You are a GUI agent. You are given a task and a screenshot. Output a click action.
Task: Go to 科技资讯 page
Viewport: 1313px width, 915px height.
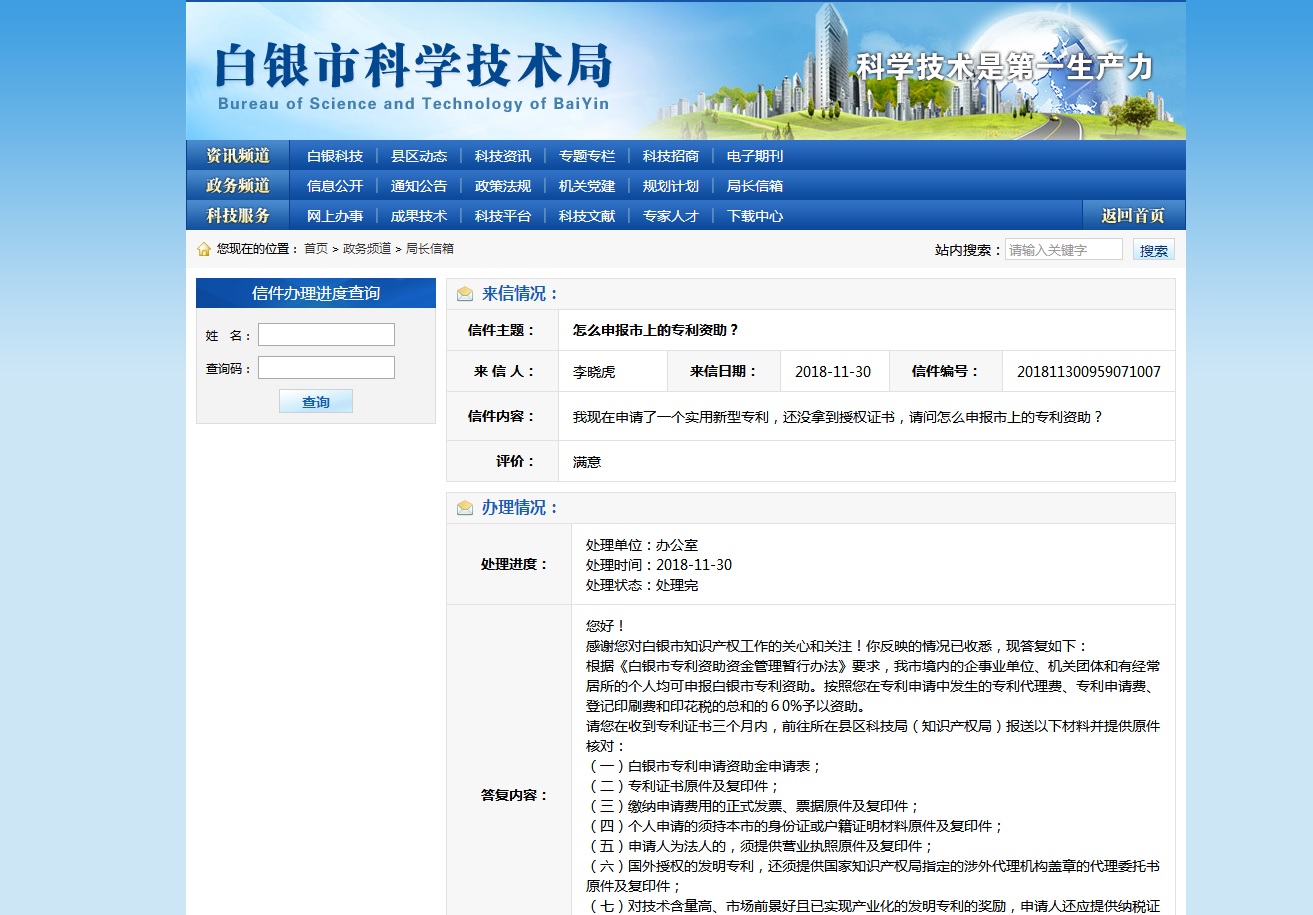click(x=502, y=156)
